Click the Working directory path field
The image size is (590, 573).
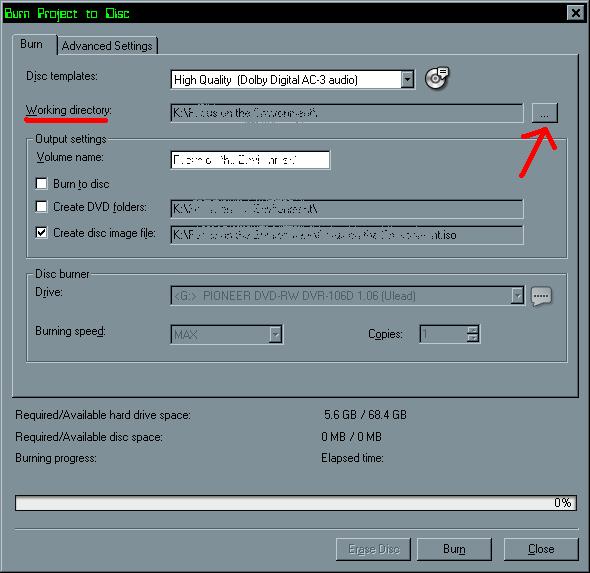[347, 113]
